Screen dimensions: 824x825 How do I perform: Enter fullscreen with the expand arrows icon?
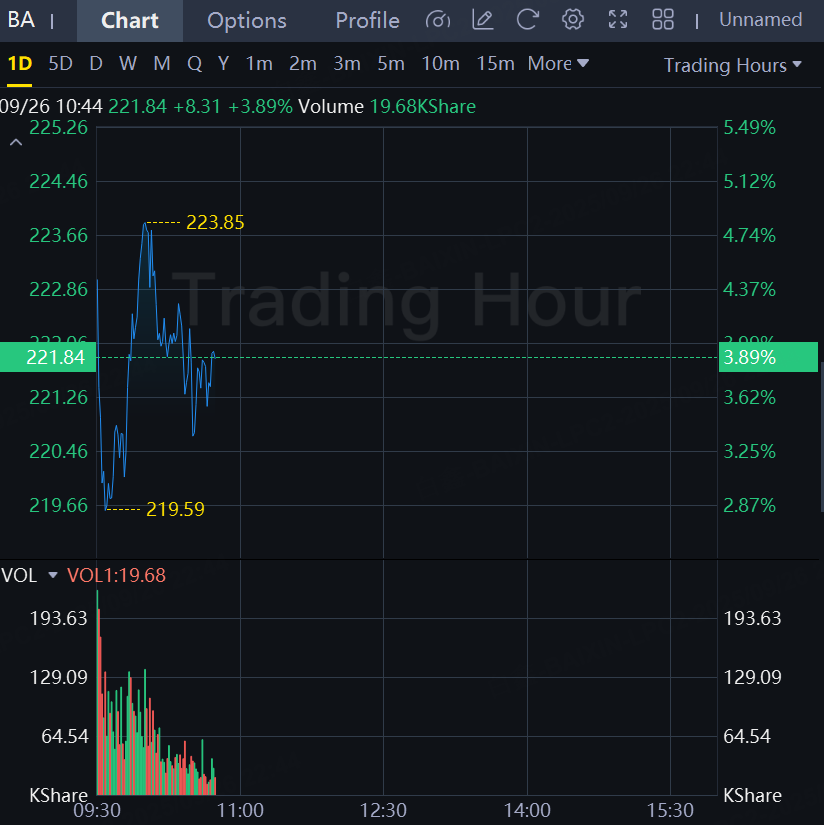coord(618,20)
